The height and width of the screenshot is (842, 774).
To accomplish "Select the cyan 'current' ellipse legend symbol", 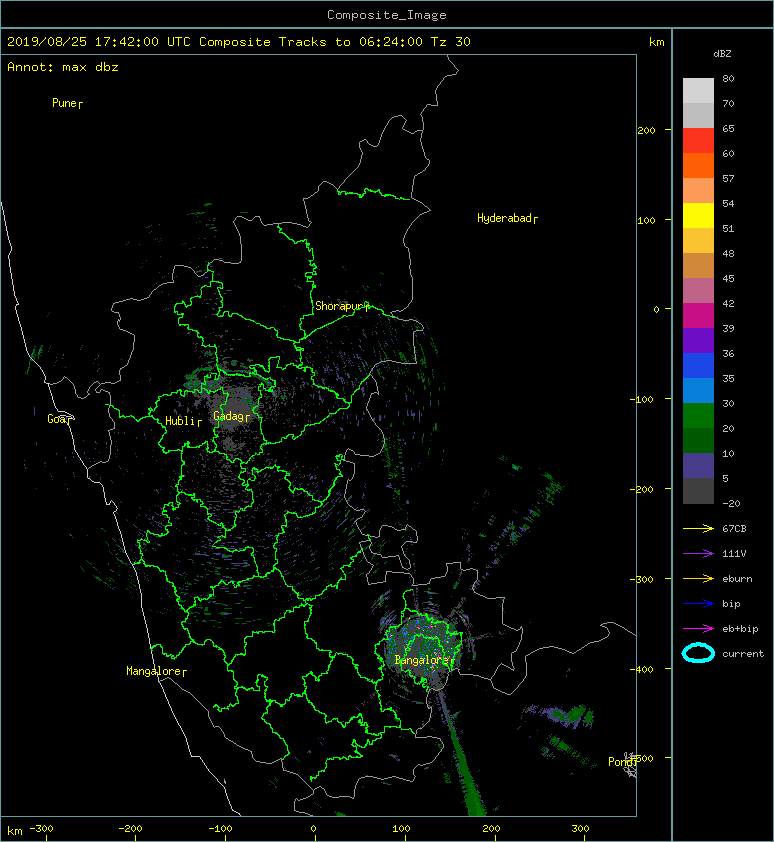I will (x=698, y=653).
